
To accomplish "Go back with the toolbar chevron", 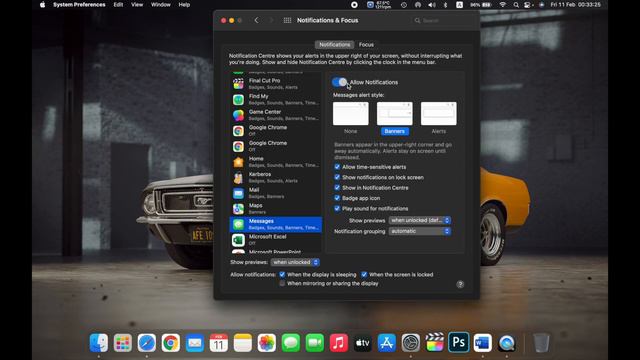I will pyautogui.click(x=256, y=20).
